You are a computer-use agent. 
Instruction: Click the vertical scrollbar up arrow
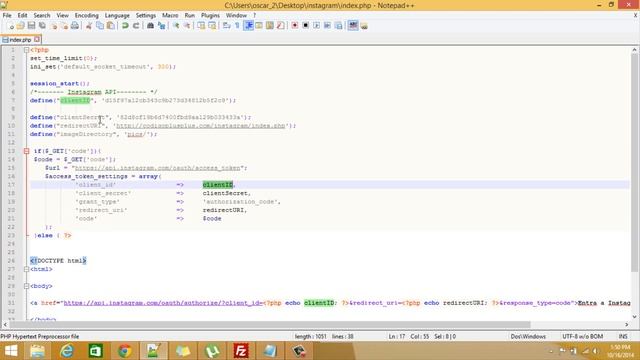[x=634, y=50]
